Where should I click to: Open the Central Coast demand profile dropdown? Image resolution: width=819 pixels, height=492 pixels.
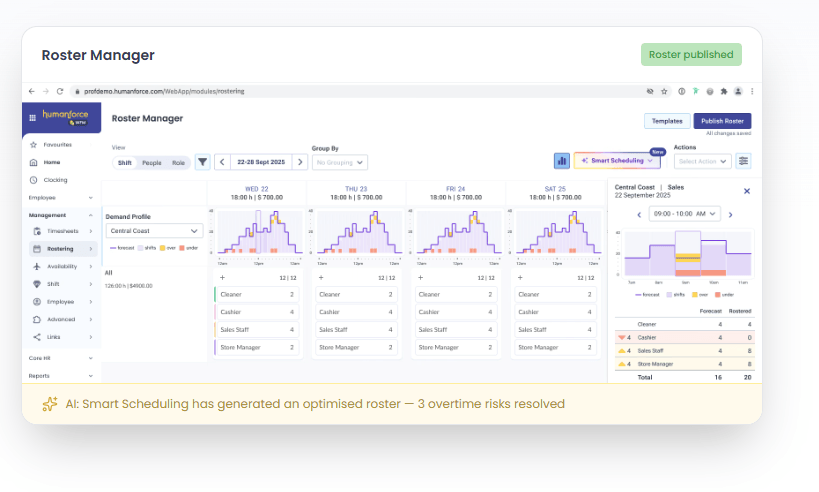(x=154, y=231)
